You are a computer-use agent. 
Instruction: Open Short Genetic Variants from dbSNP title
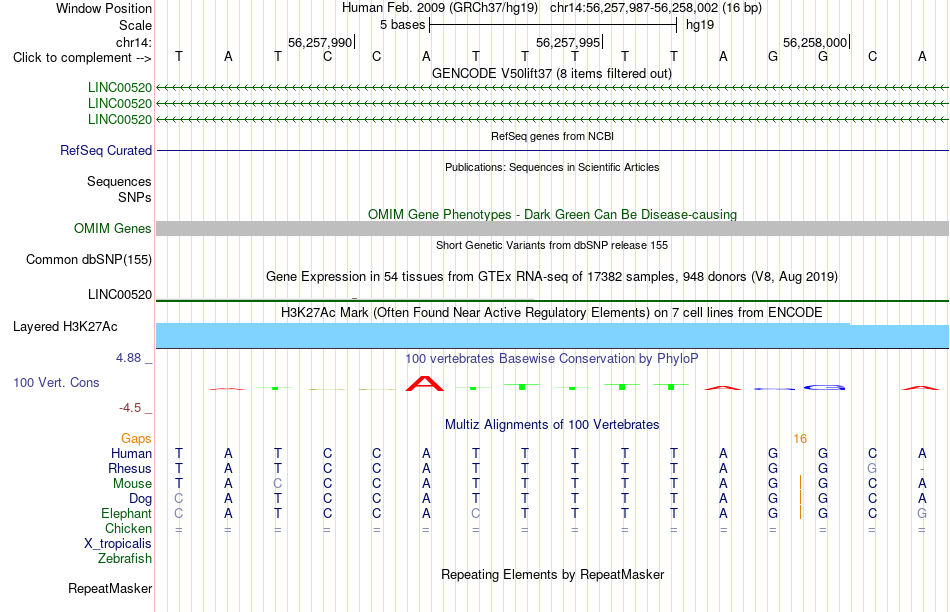pos(552,245)
